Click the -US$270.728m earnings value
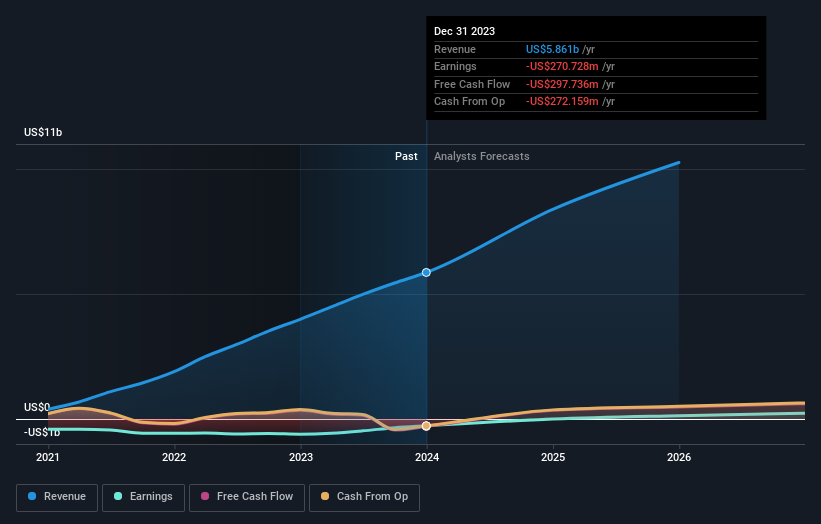The height and width of the screenshot is (524, 821). pos(562,66)
